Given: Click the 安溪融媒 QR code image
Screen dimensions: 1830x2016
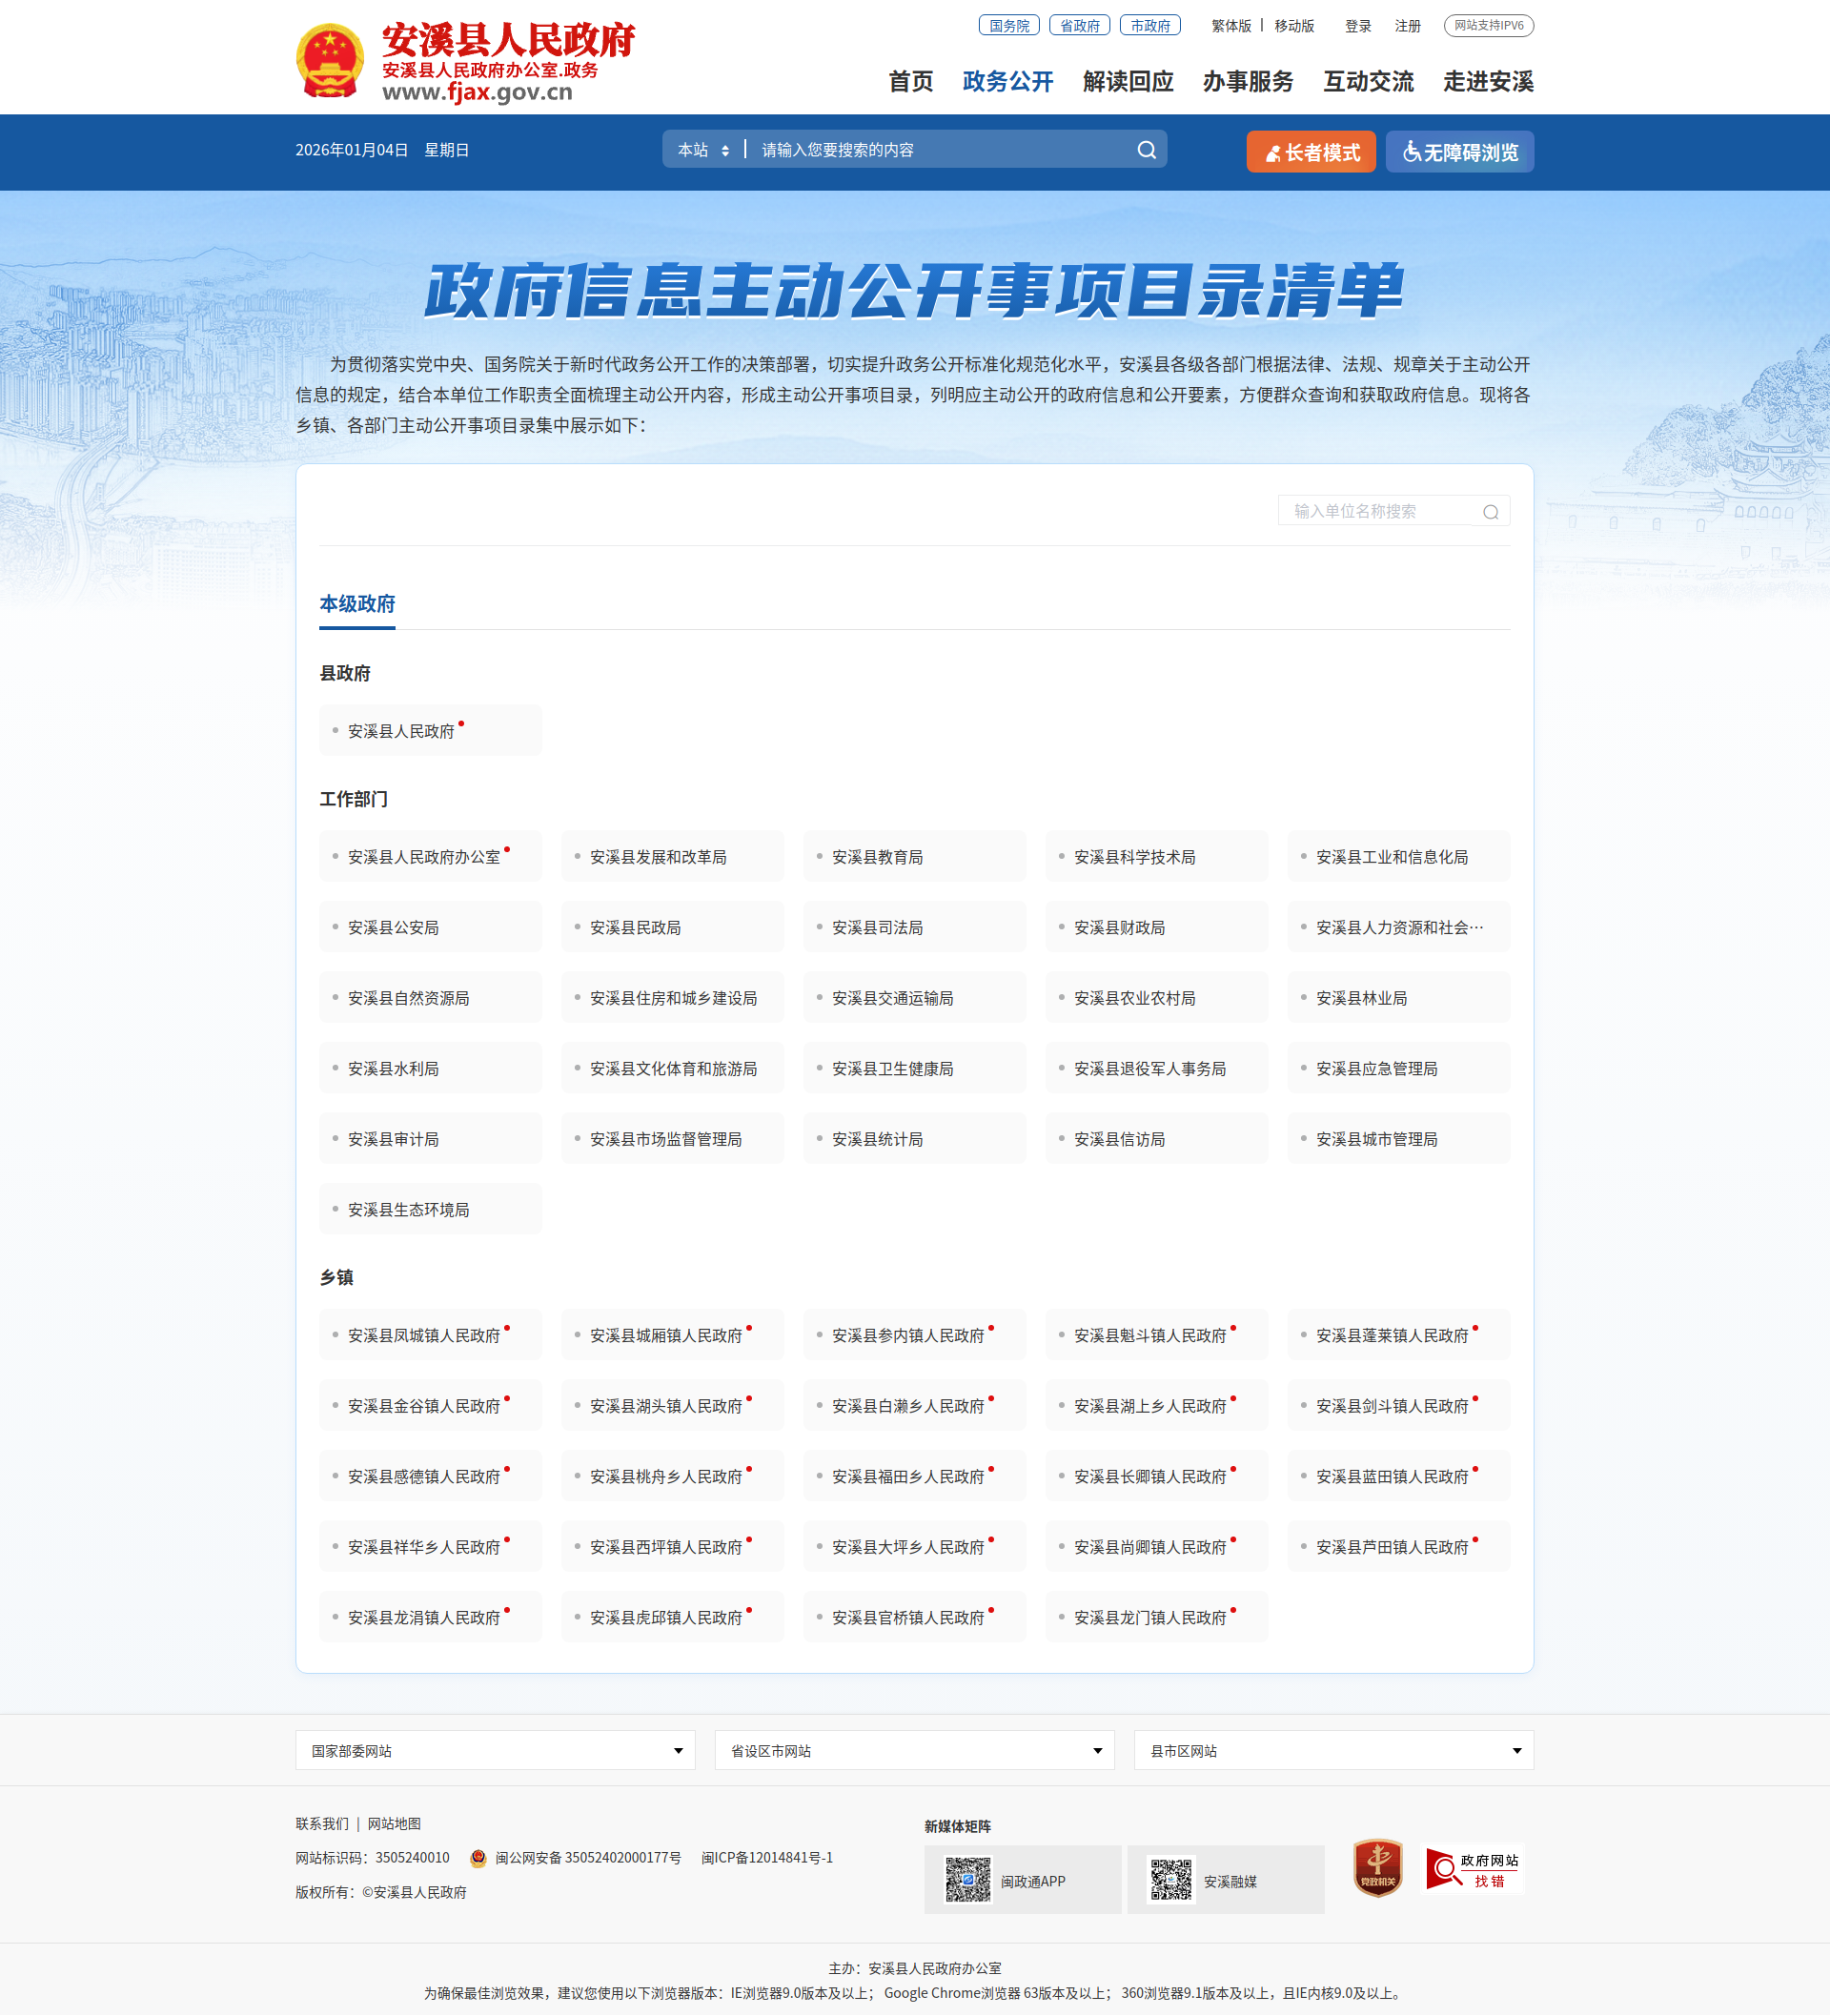Looking at the screenshot, I should pyautogui.click(x=1170, y=1880).
